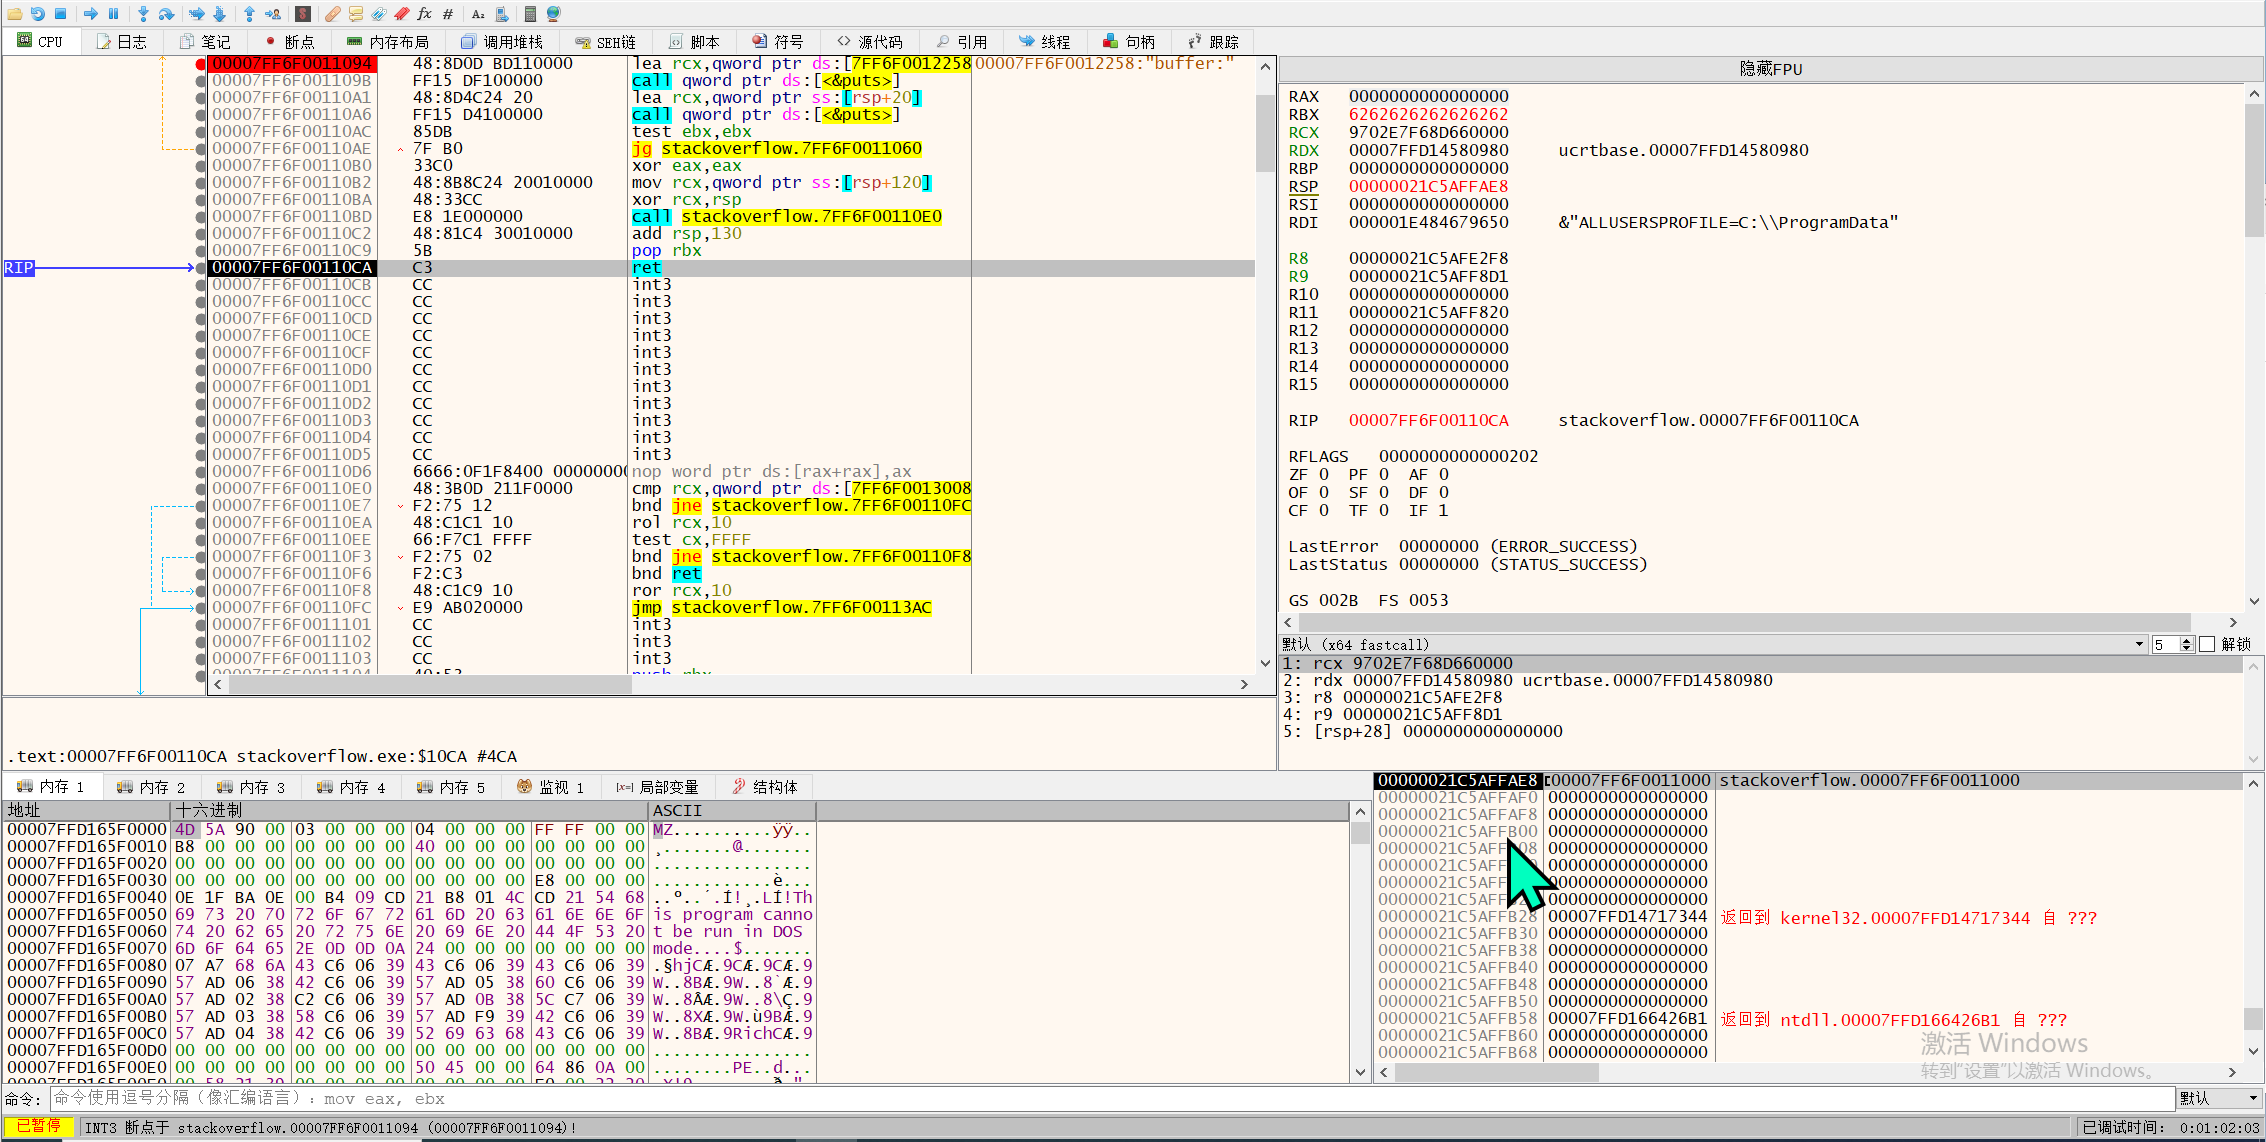This screenshot has height=1142, width=2266.
Task: Open the SEH链 tab
Action: pos(606,41)
